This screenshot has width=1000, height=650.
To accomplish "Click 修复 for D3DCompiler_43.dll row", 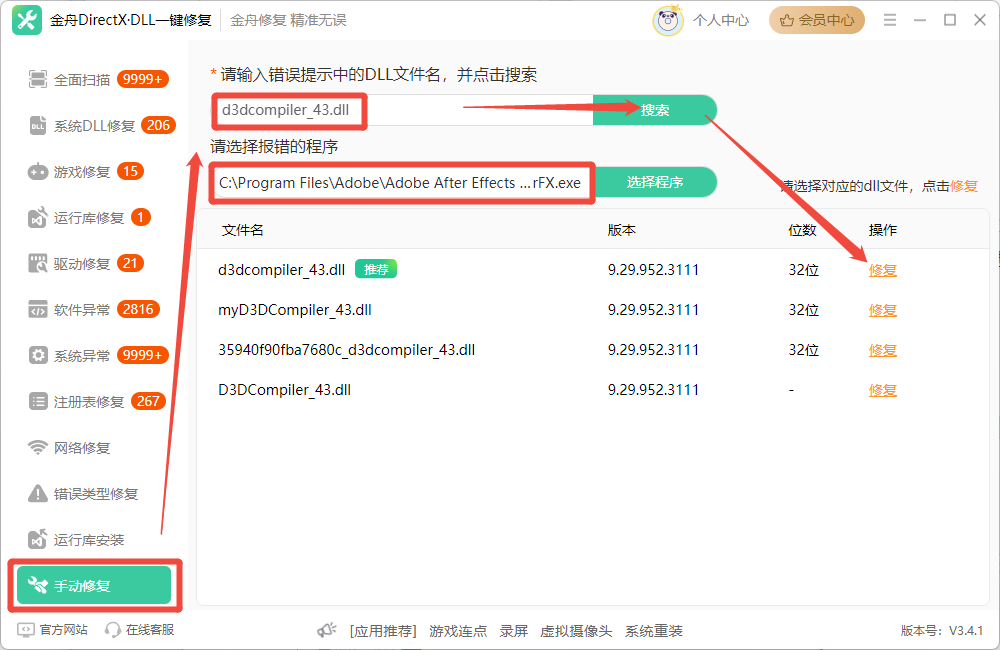I will (x=883, y=390).
